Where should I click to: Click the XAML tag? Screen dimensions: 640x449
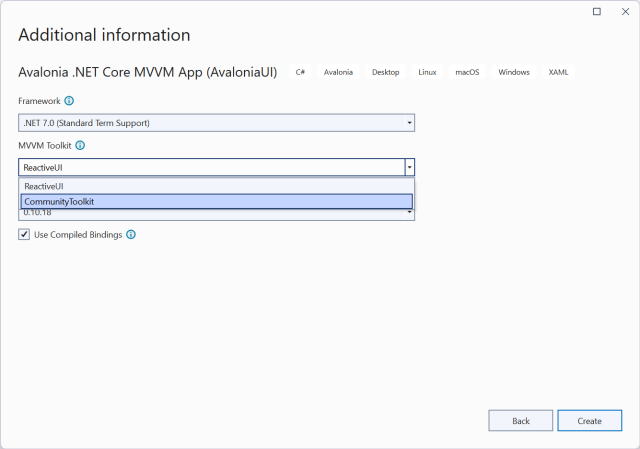(558, 72)
